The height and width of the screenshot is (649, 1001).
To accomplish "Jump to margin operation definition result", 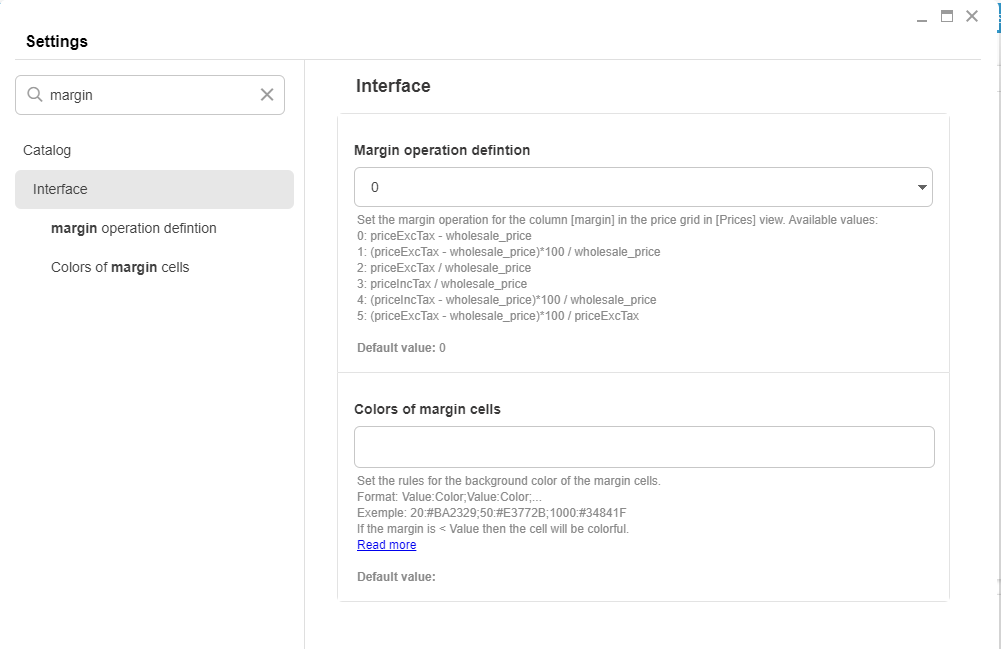I will click(x=133, y=228).
